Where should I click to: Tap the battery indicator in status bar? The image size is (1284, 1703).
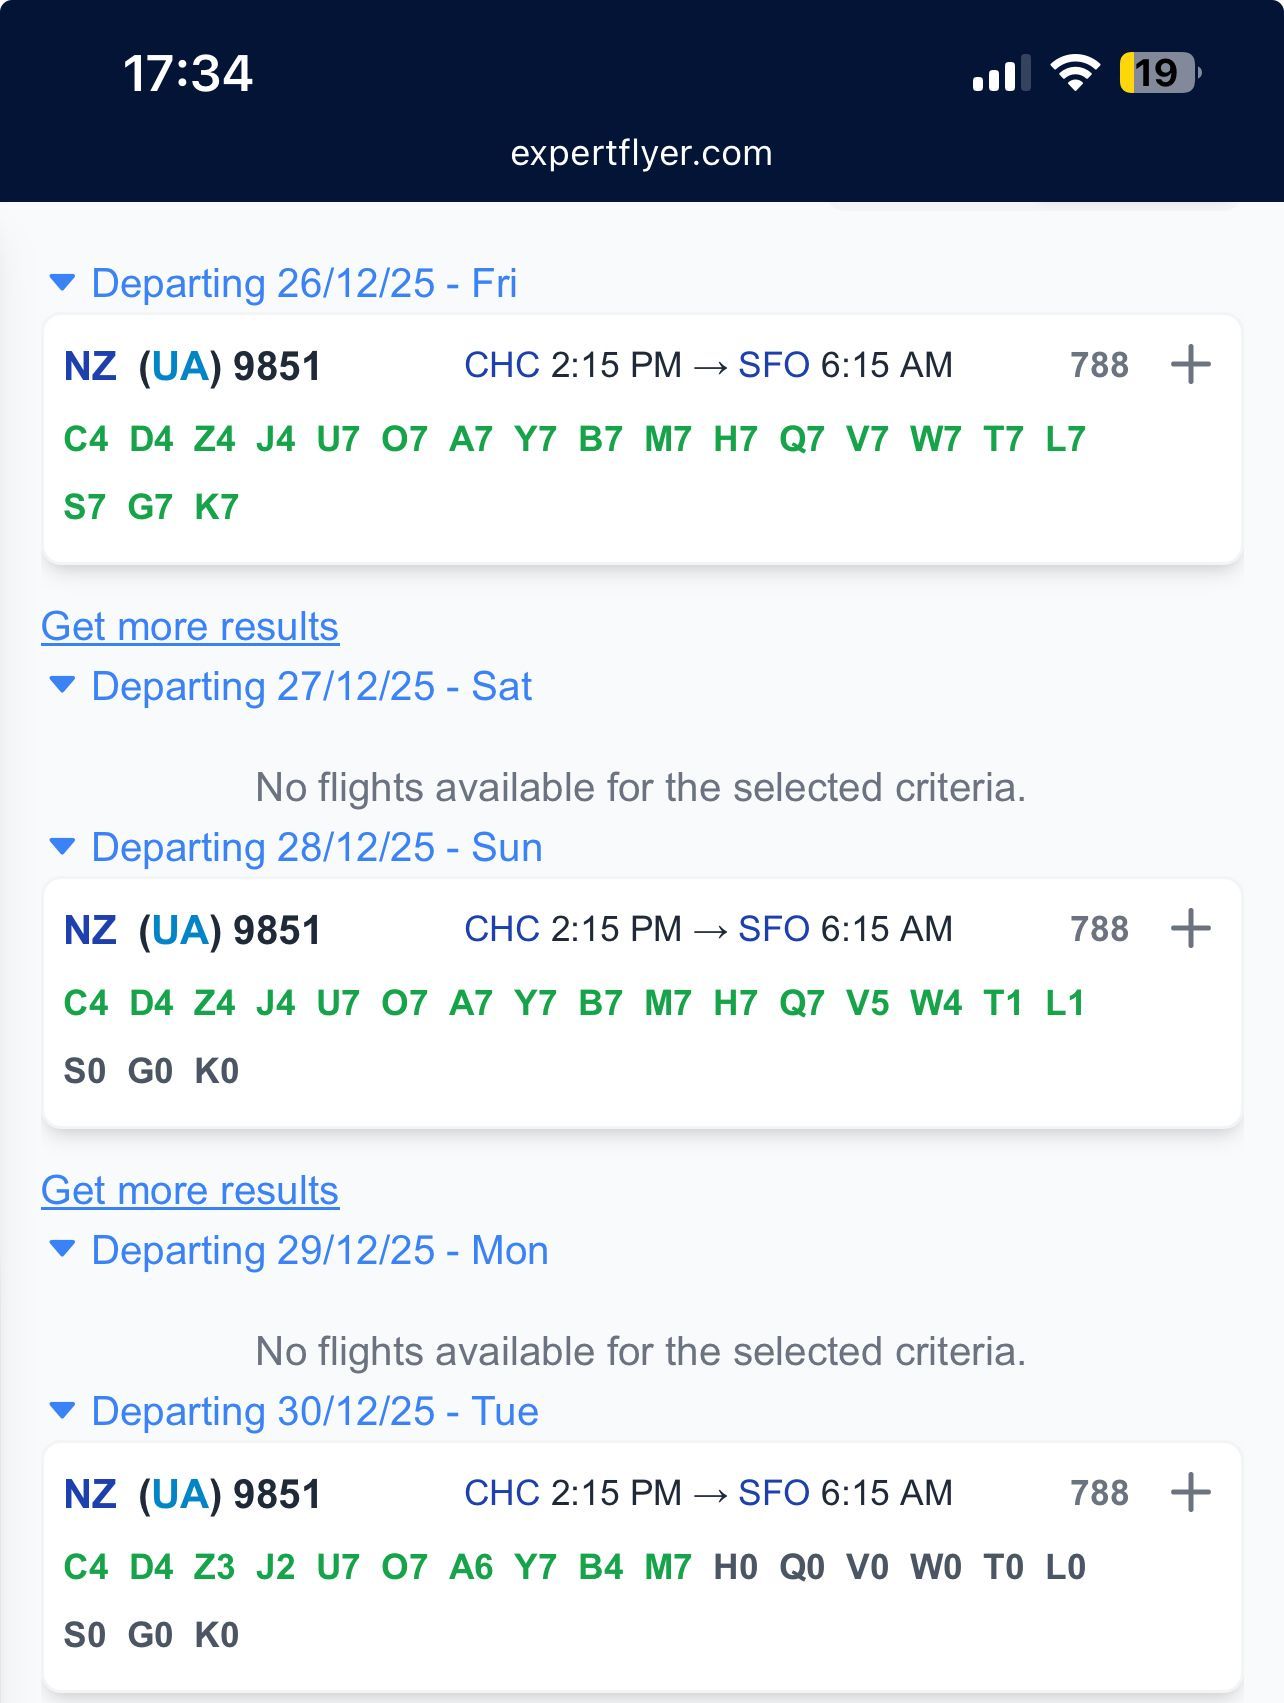click(1160, 73)
